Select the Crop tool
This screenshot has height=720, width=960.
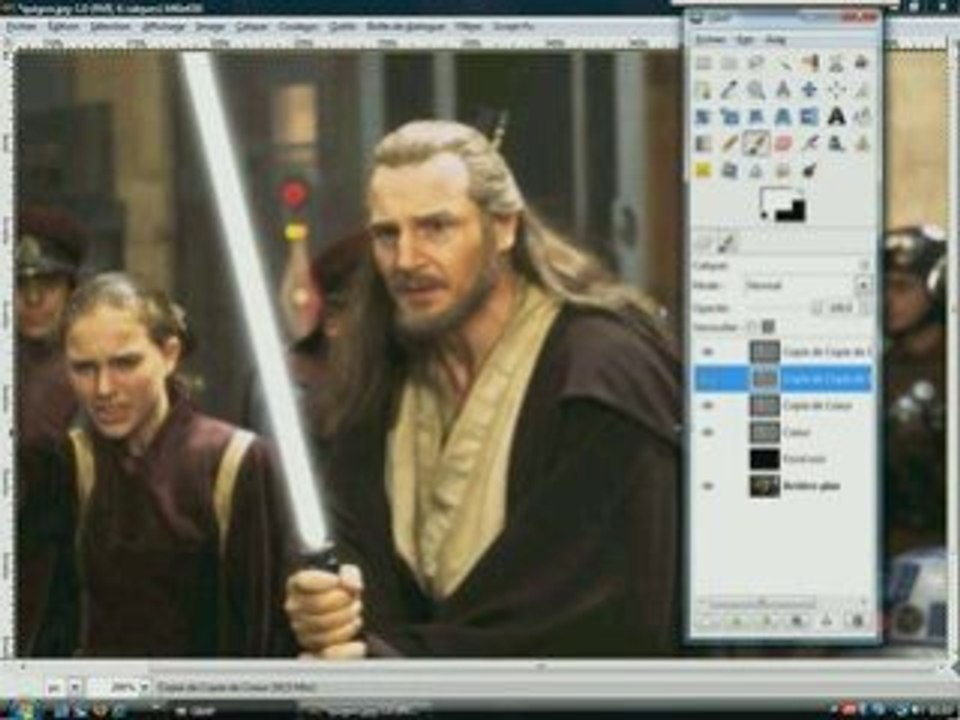click(x=863, y=90)
